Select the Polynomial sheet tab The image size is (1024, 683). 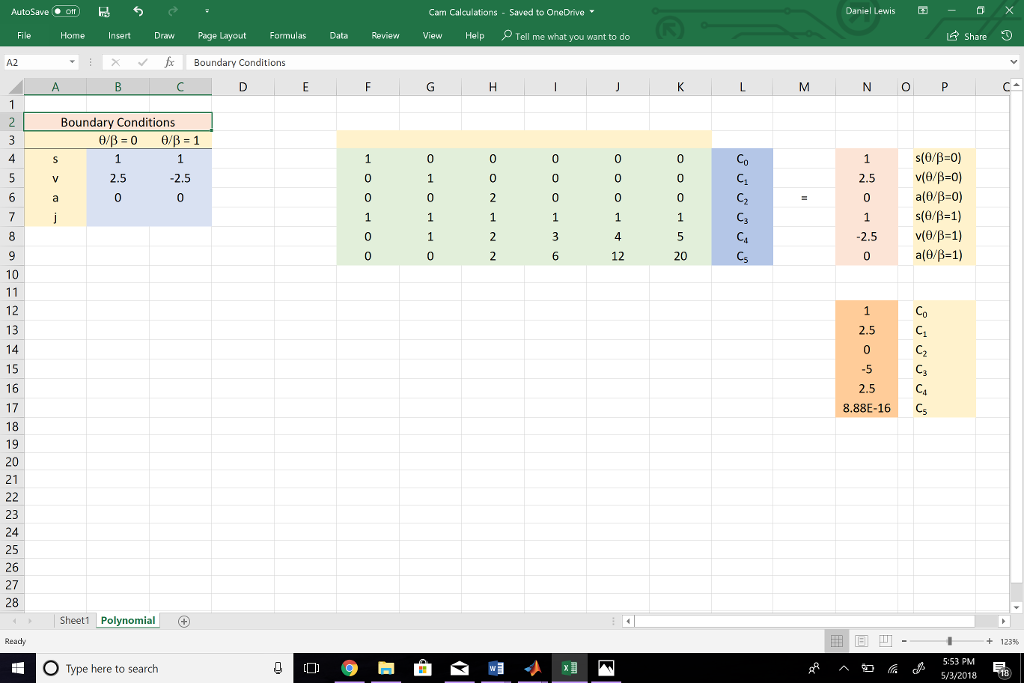click(128, 620)
